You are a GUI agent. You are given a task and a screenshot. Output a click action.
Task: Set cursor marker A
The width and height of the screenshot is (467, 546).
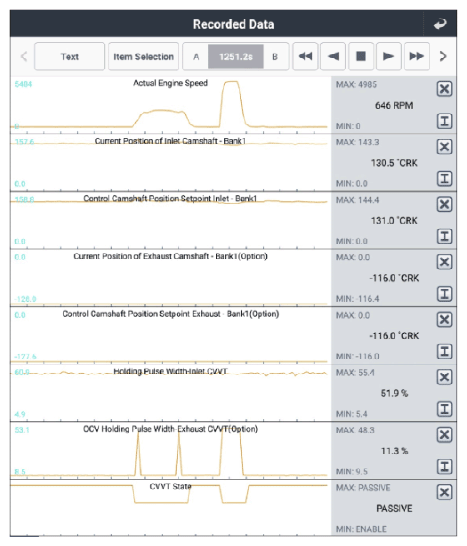click(x=196, y=56)
